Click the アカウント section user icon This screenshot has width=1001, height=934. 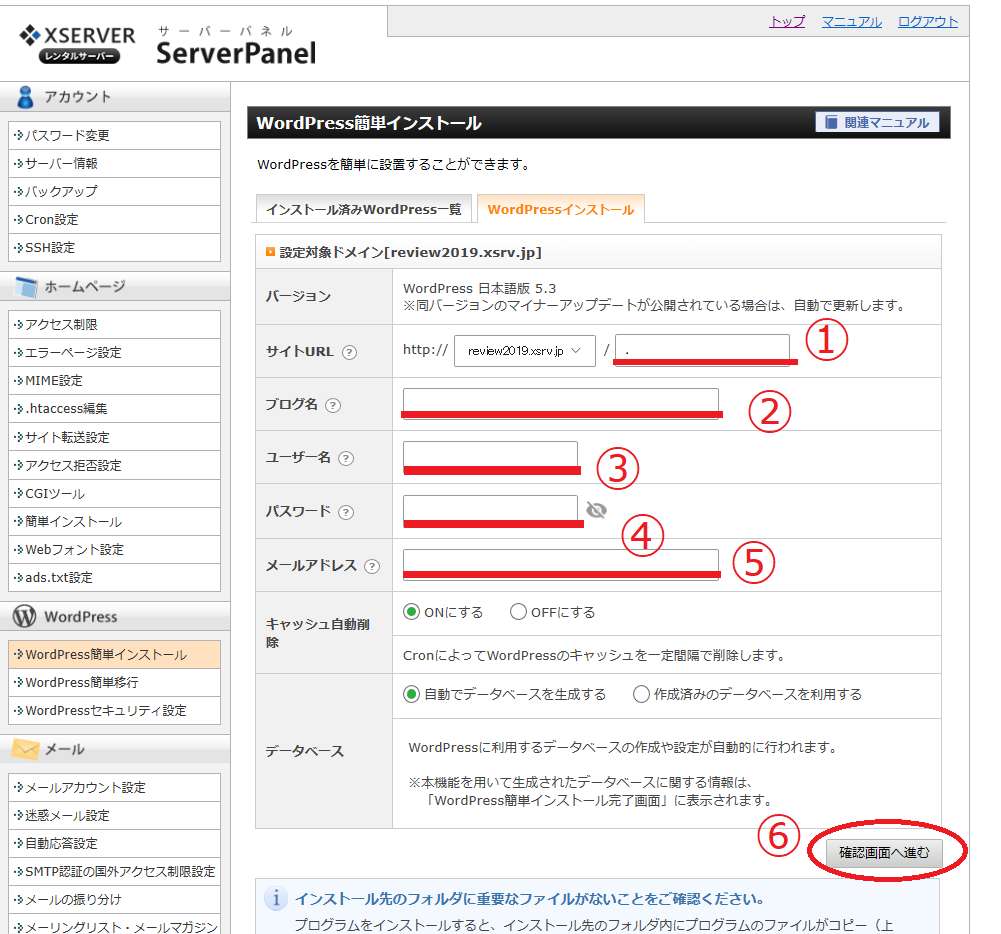(26, 97)
